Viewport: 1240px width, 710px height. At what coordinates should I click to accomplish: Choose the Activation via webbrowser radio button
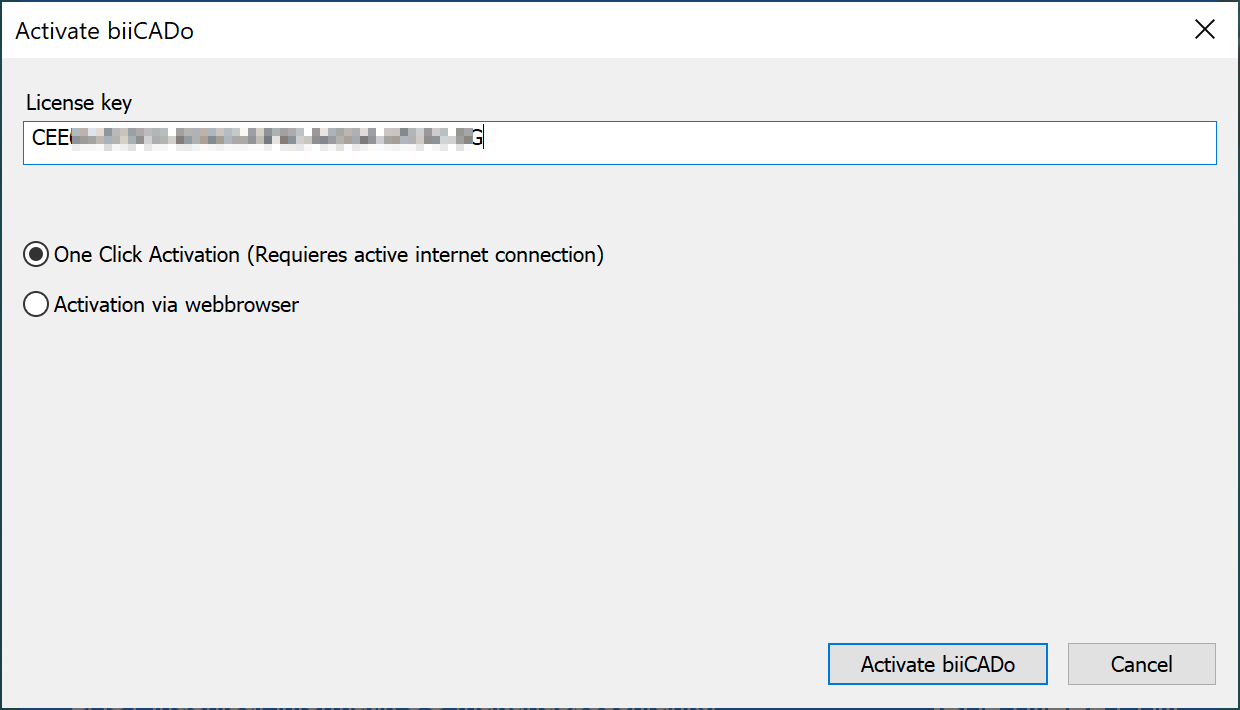(36, 305)
